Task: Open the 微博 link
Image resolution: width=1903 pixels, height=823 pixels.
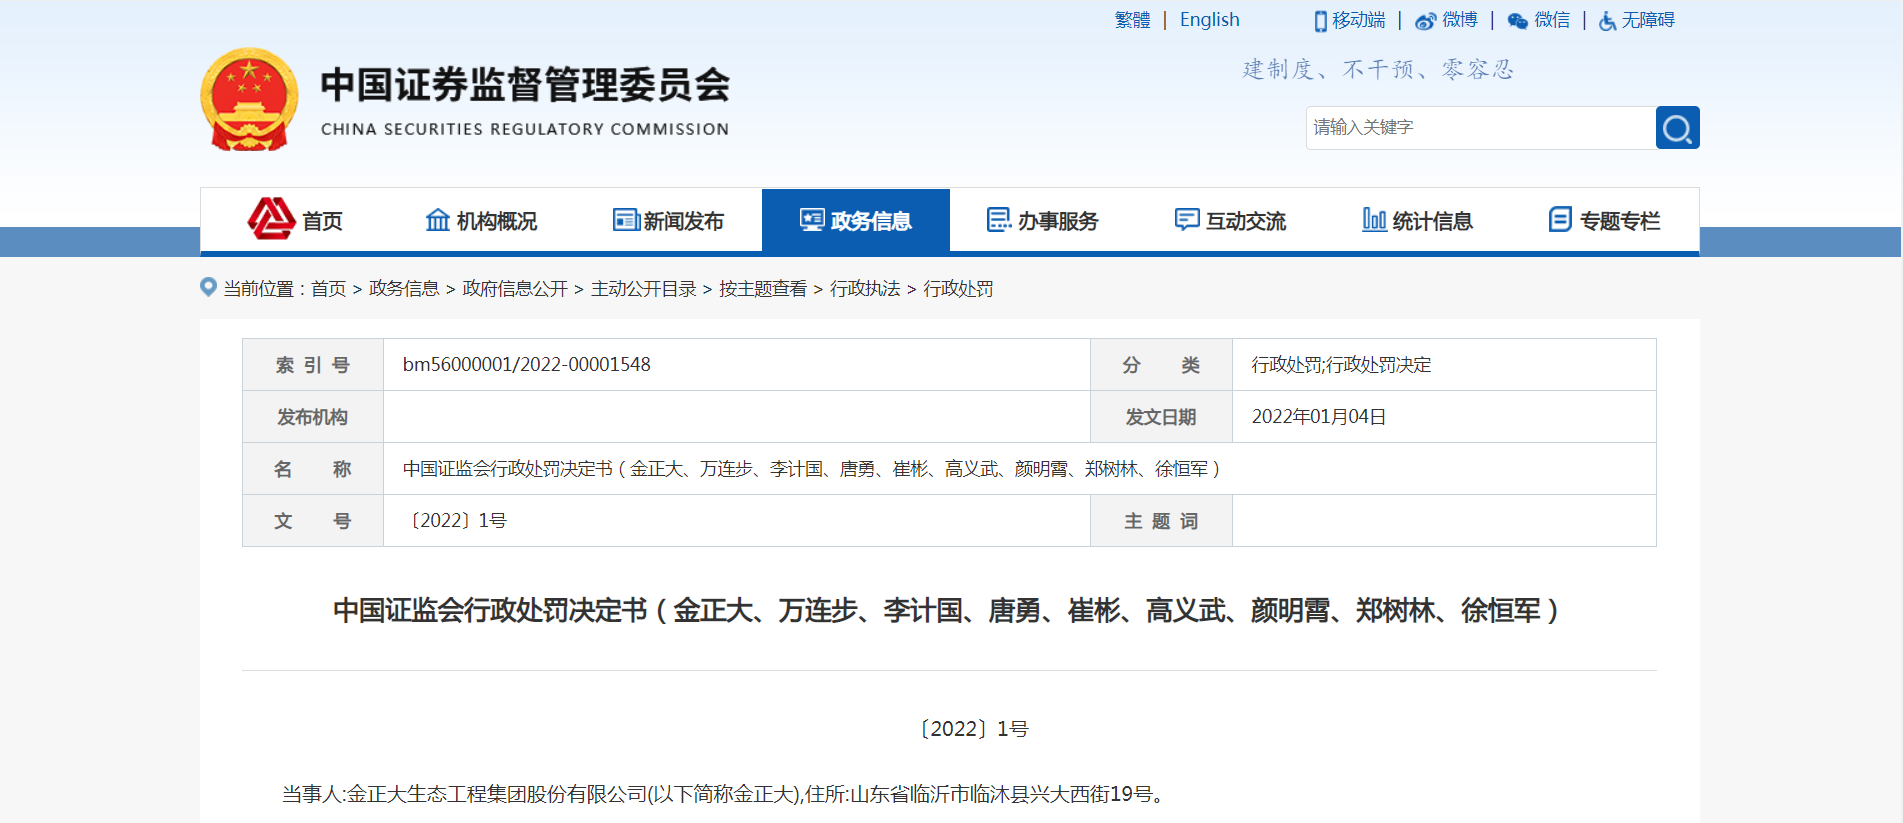Action: coord(1460,20)
